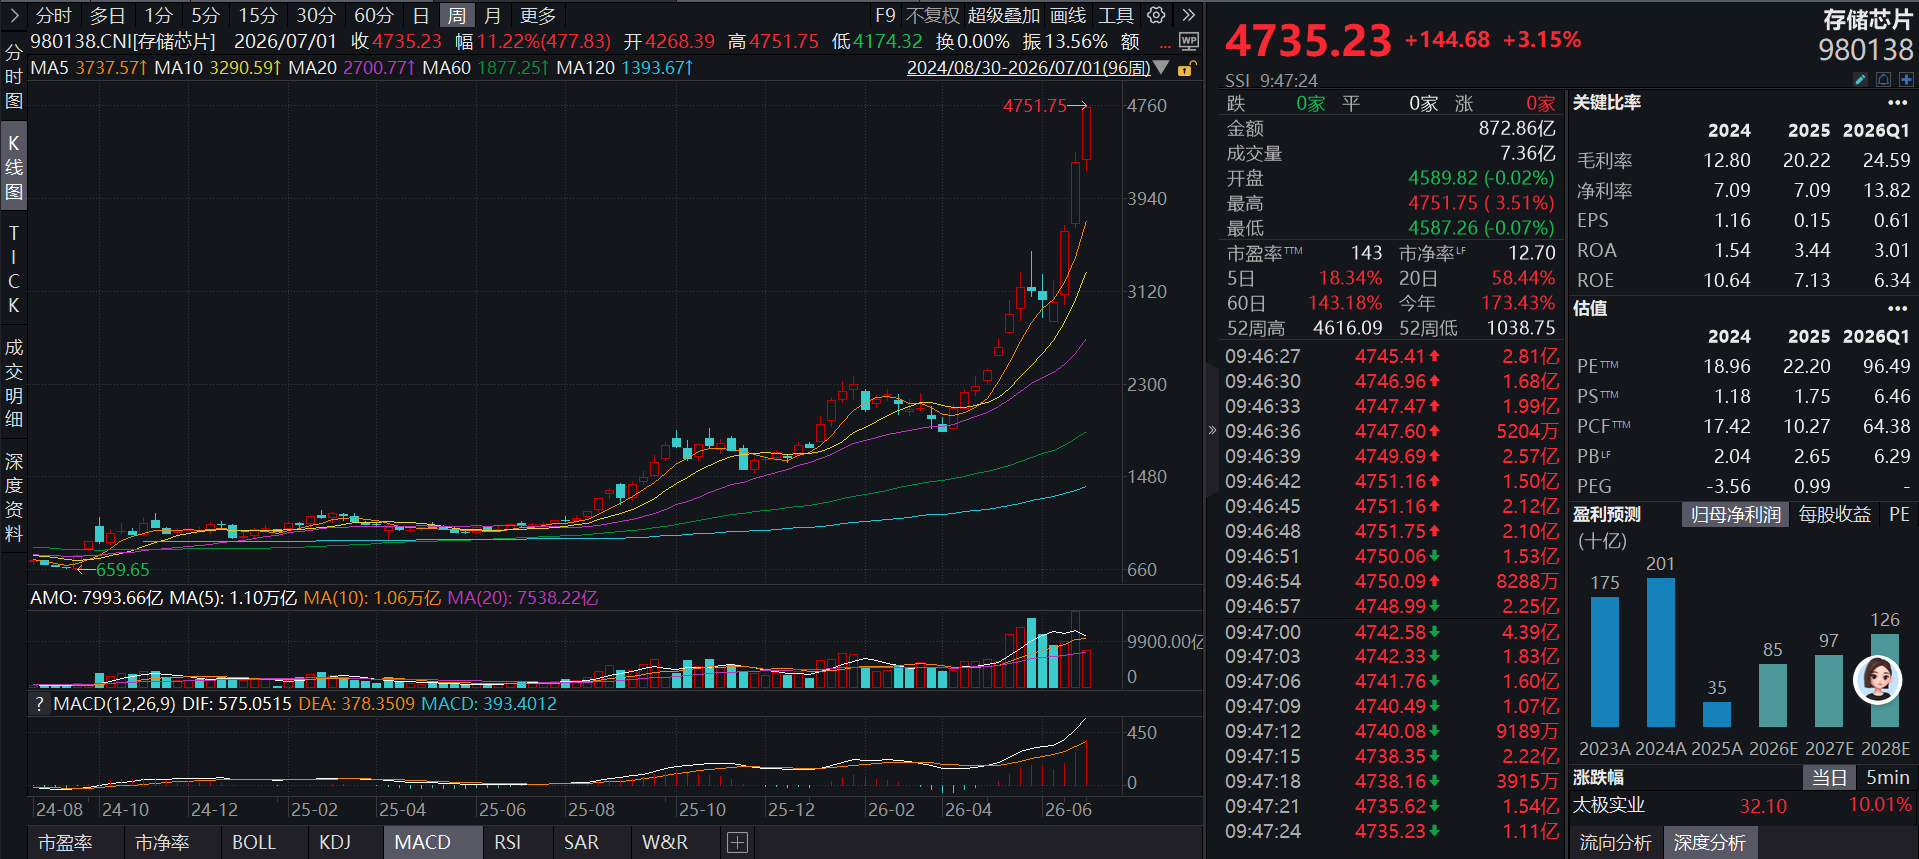The image size is (1919, 859).
Task: Expand toolbar with double chevron
Action: tap(1188, 15)
